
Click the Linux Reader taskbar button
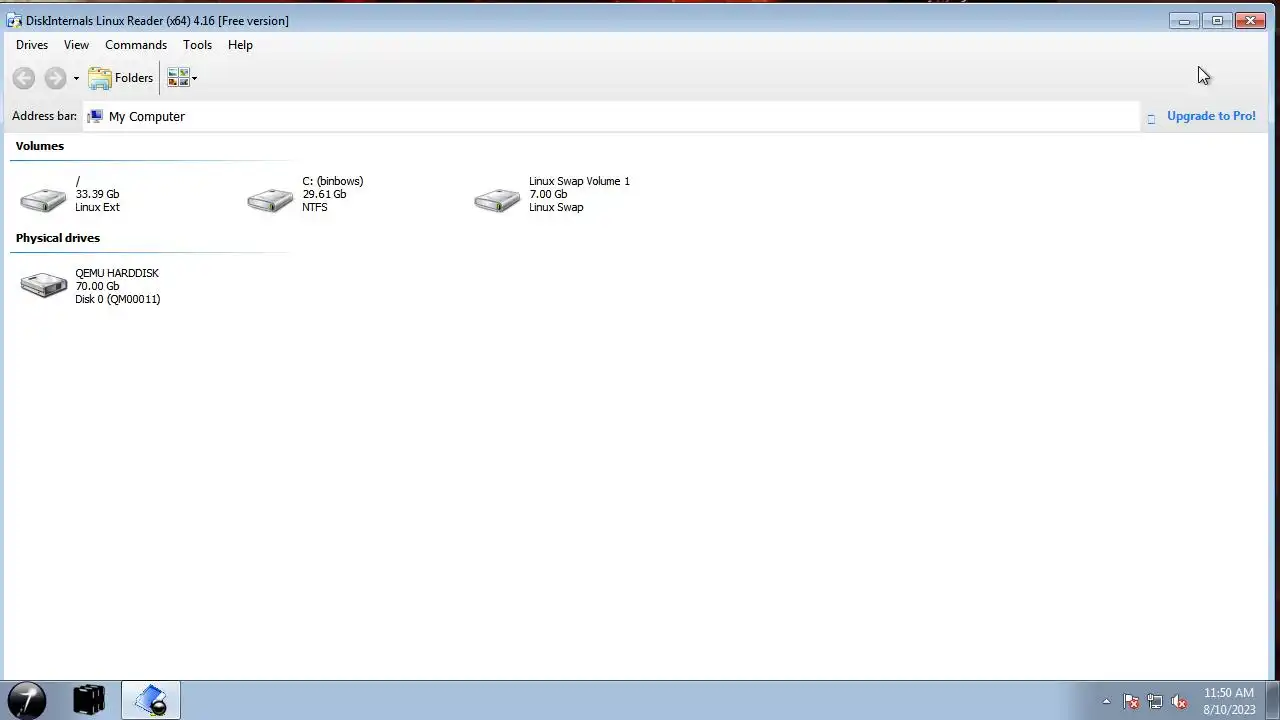[151, 700]
